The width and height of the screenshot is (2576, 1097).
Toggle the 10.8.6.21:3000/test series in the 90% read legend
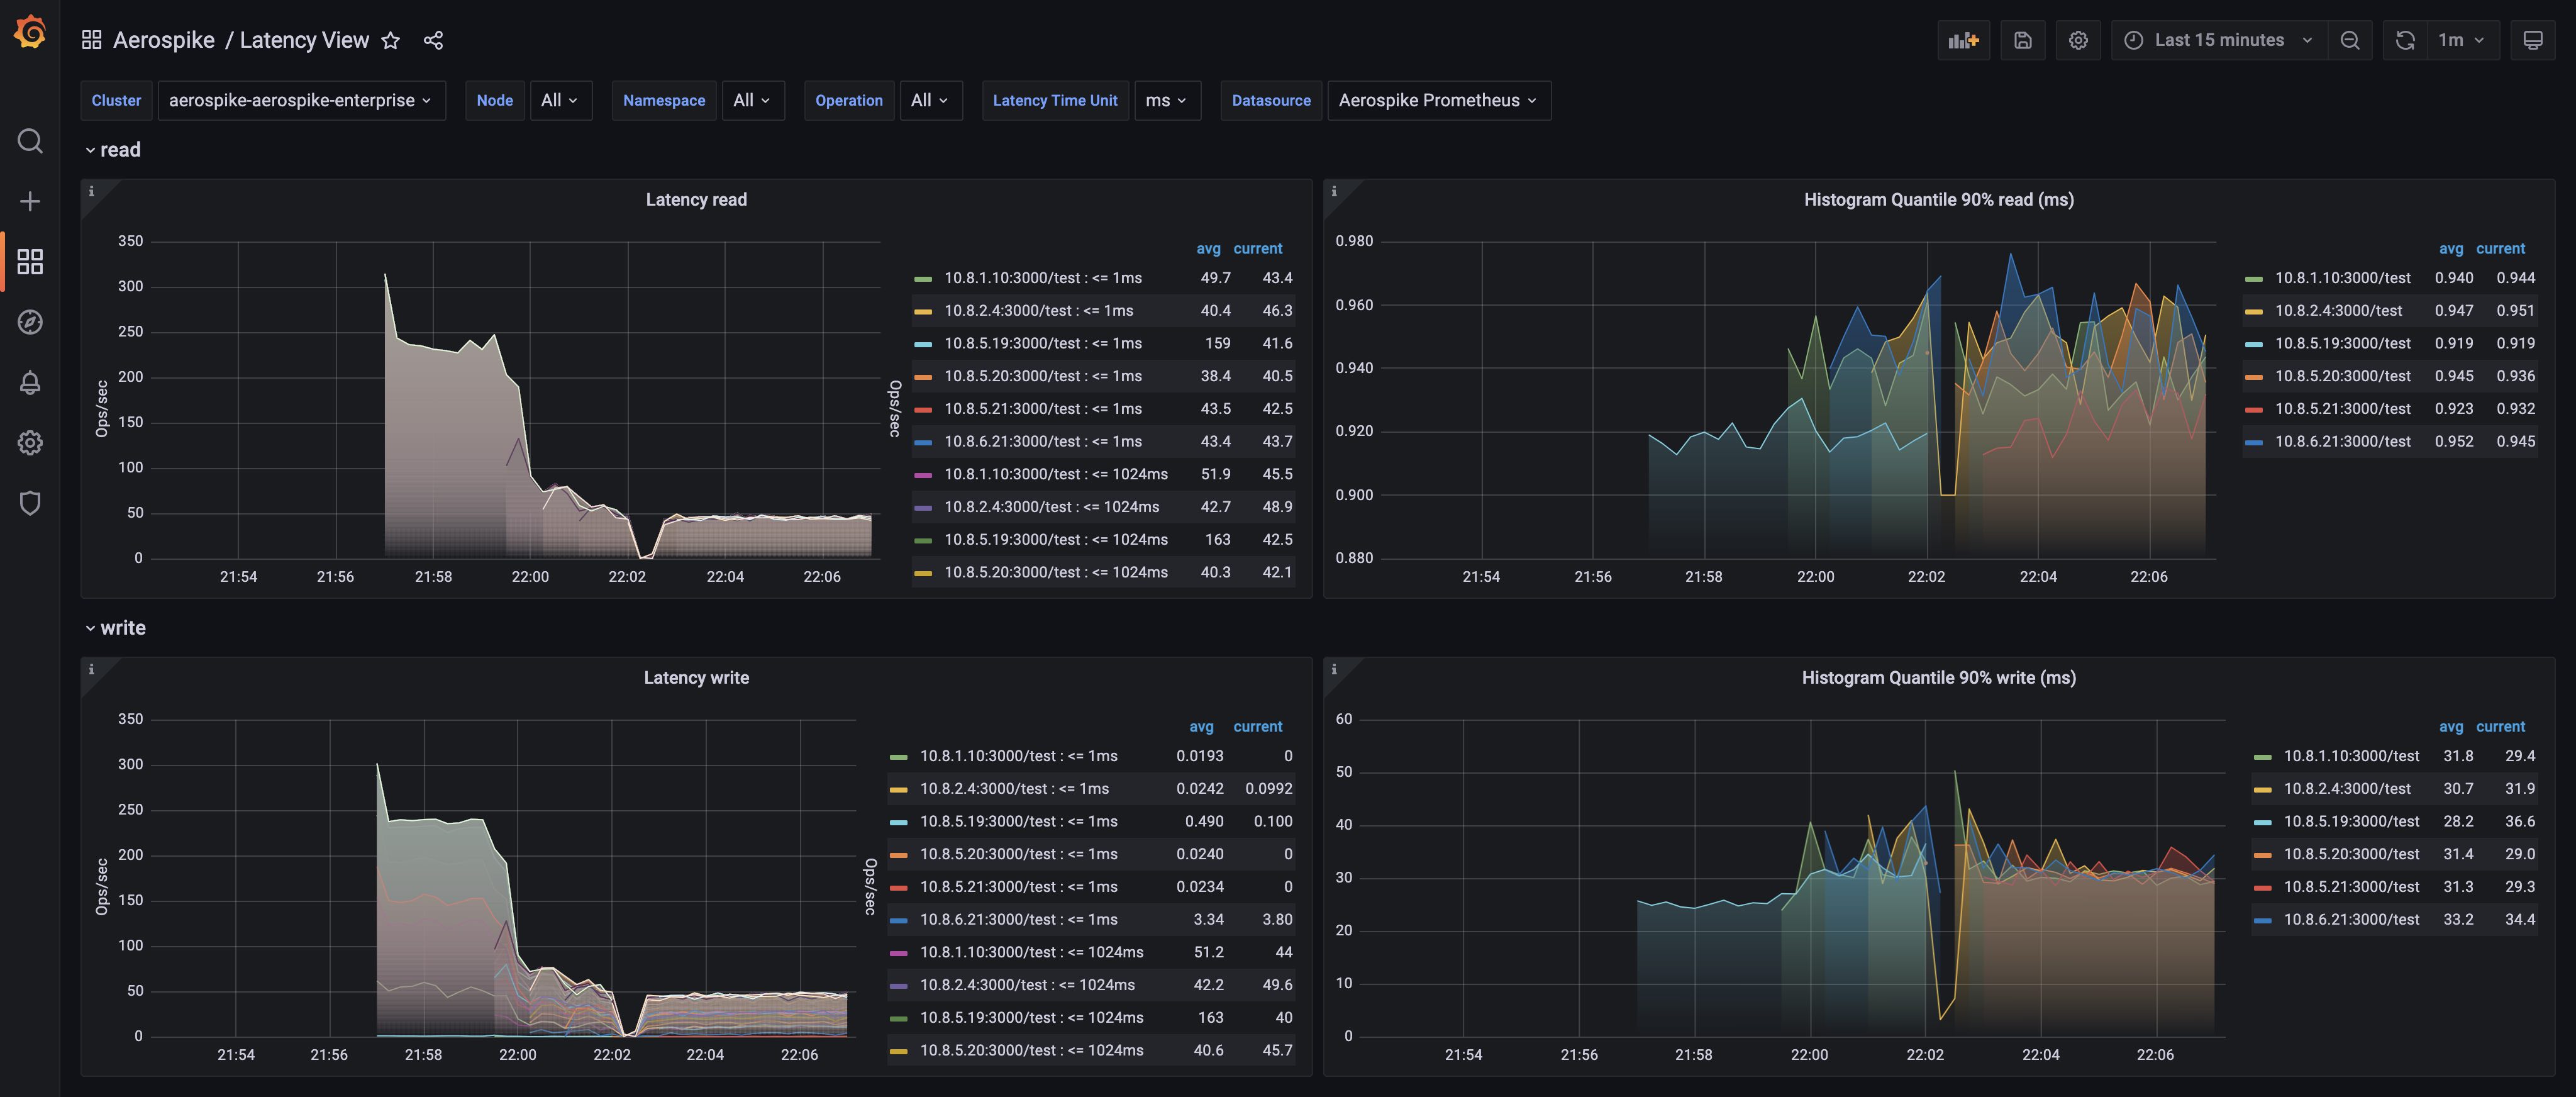tap(2342, 441)
